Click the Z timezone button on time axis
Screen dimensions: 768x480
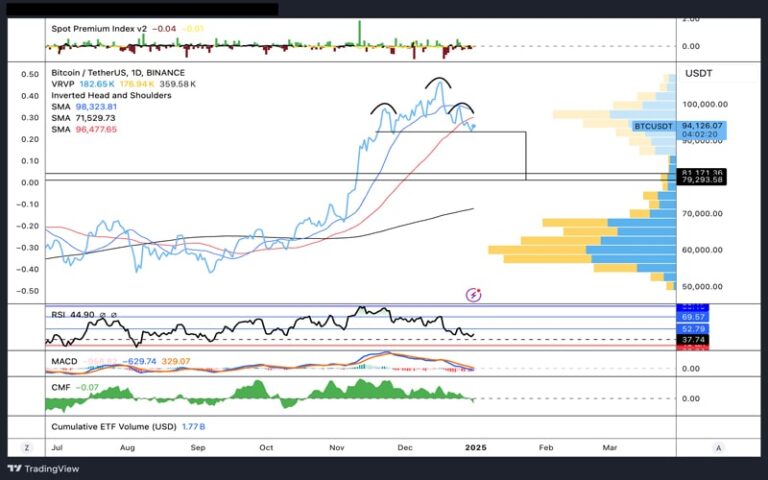27,448
